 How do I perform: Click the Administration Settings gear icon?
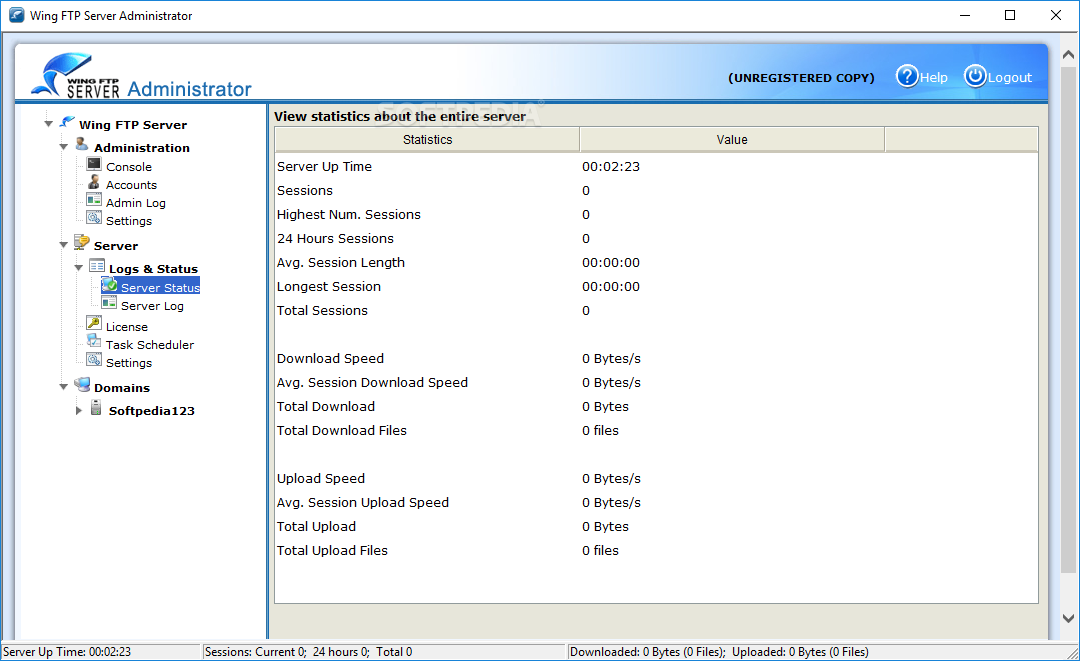point(94,218)
